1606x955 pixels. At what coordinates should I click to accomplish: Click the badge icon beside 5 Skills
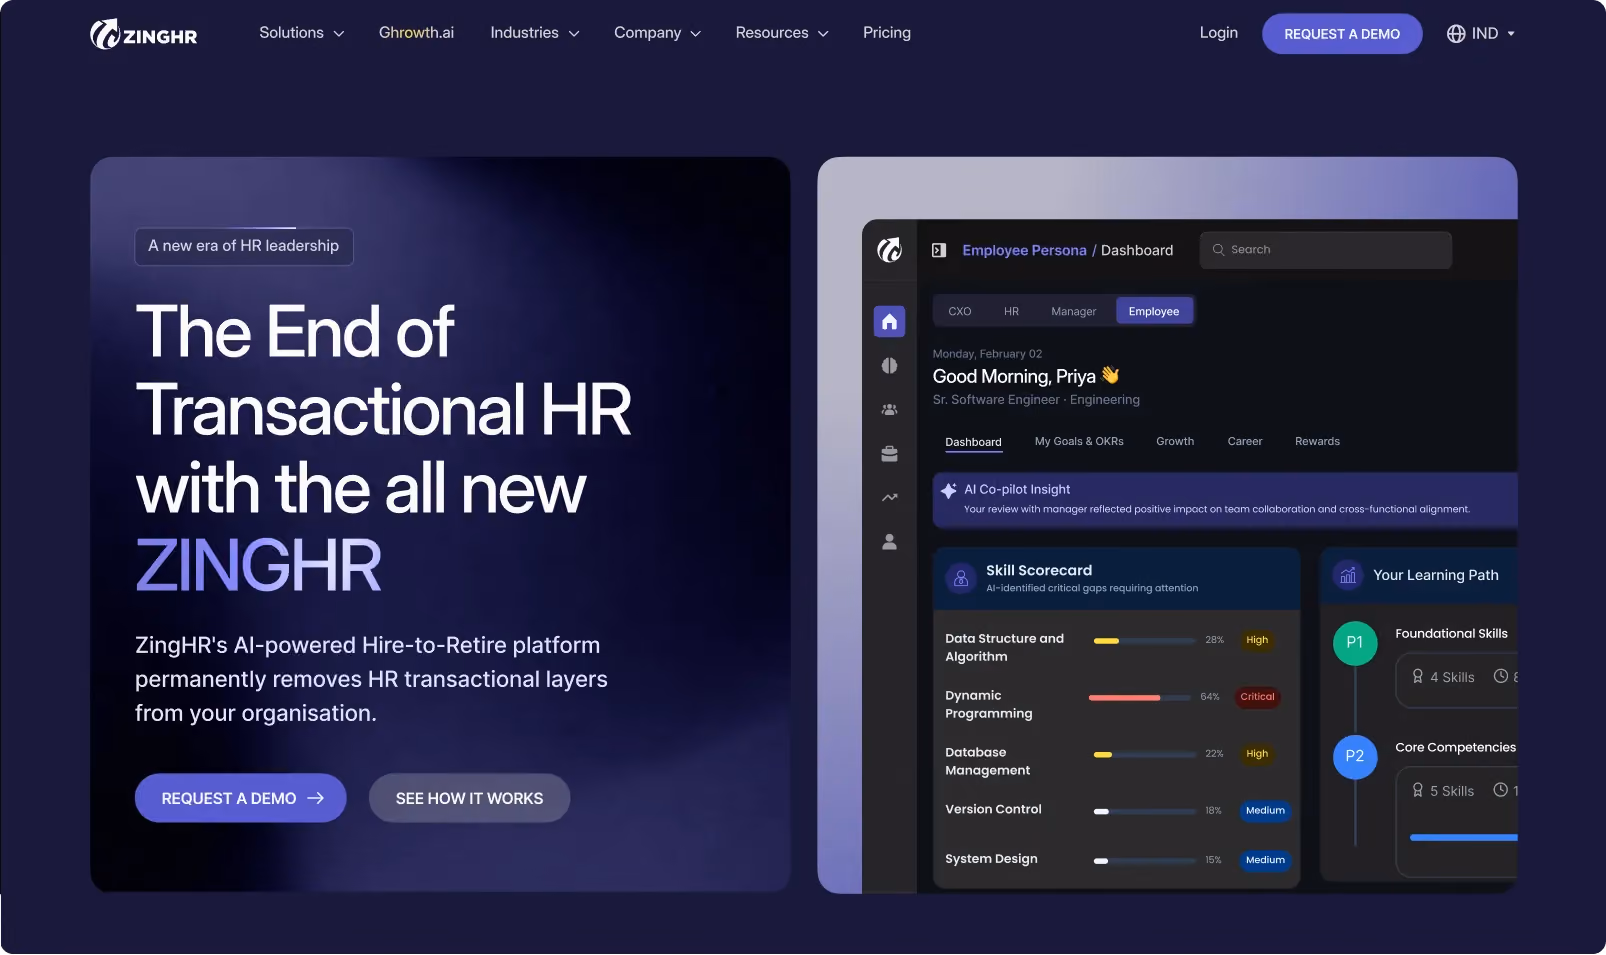[x=1417, y=791]
